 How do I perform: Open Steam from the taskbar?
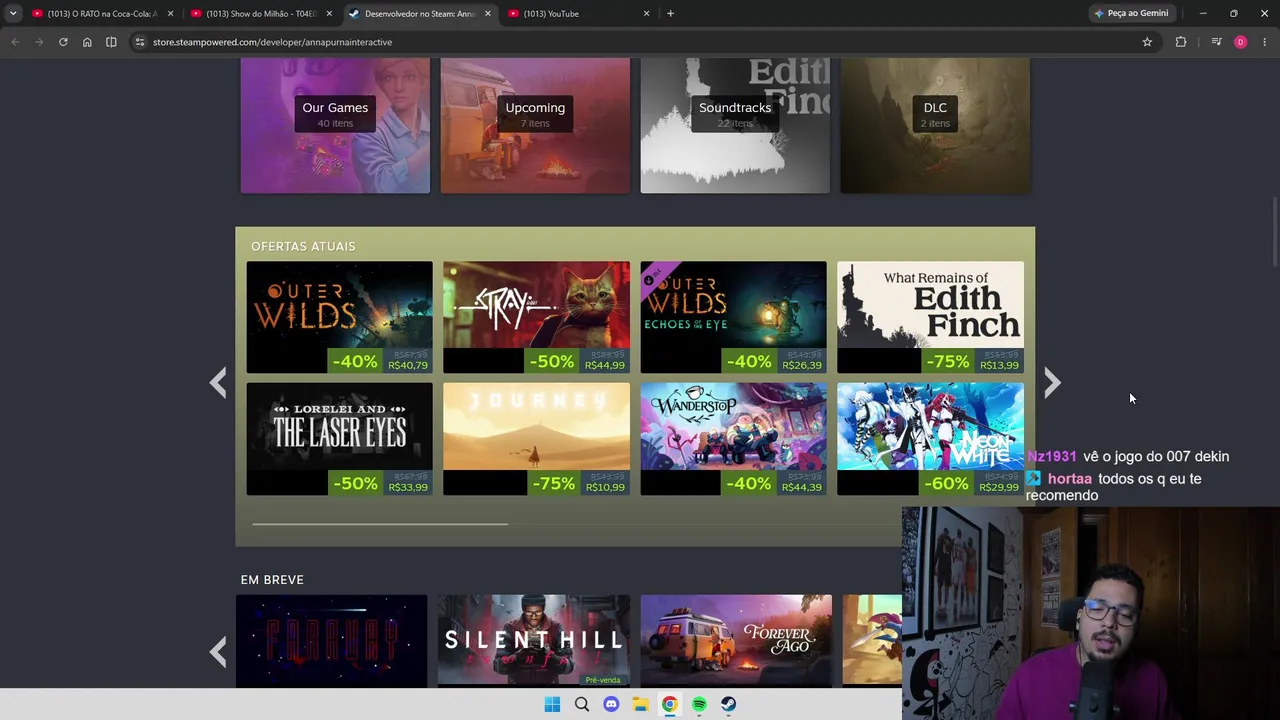tap(728, 704)
